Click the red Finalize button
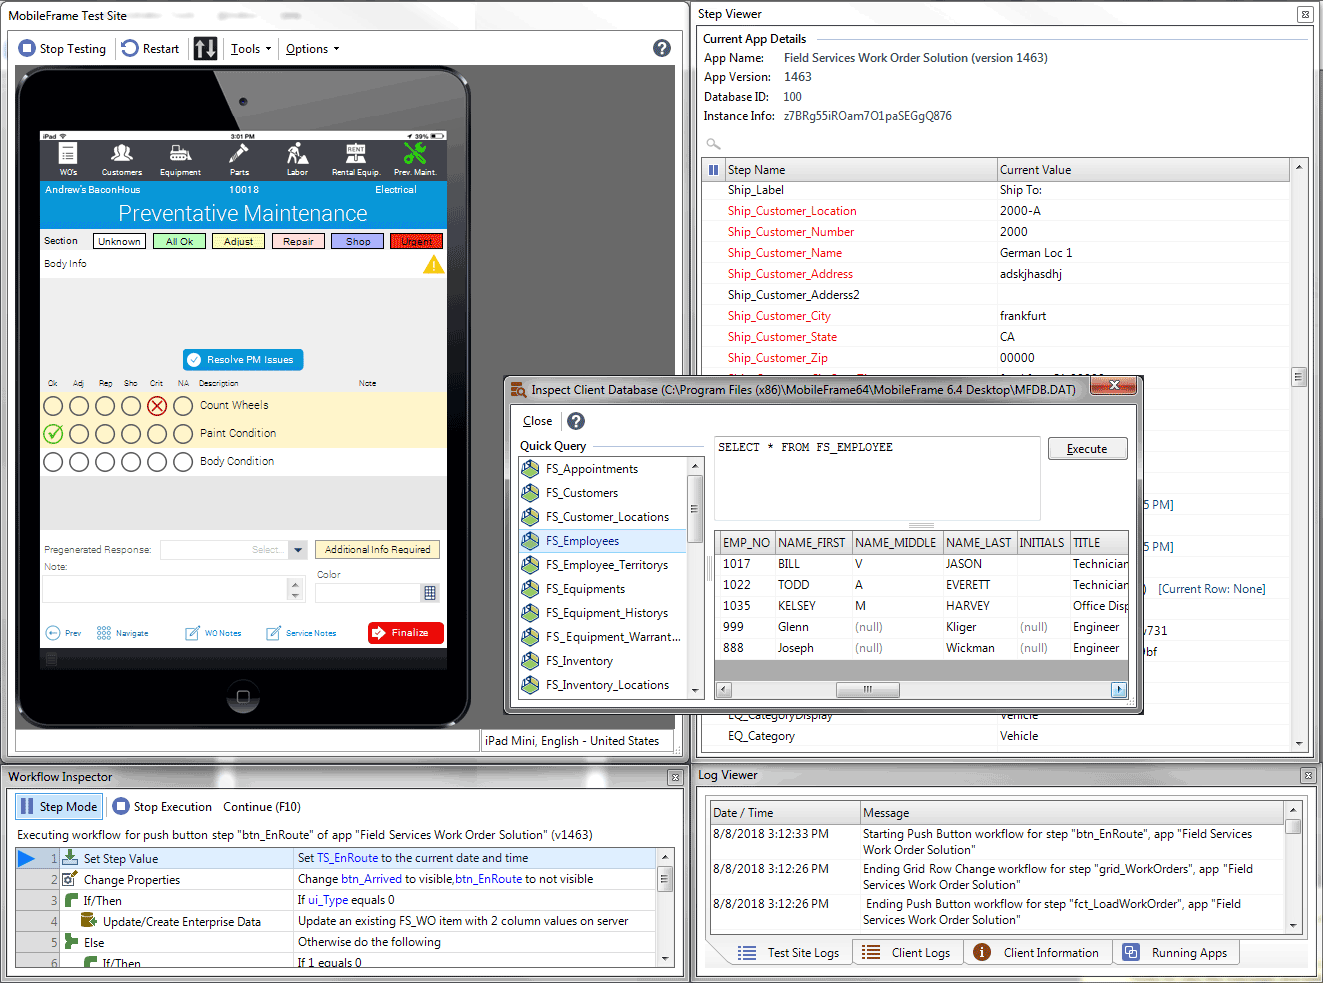The height and width of the screenshot is (983, 1323). (x=406, y=633)
